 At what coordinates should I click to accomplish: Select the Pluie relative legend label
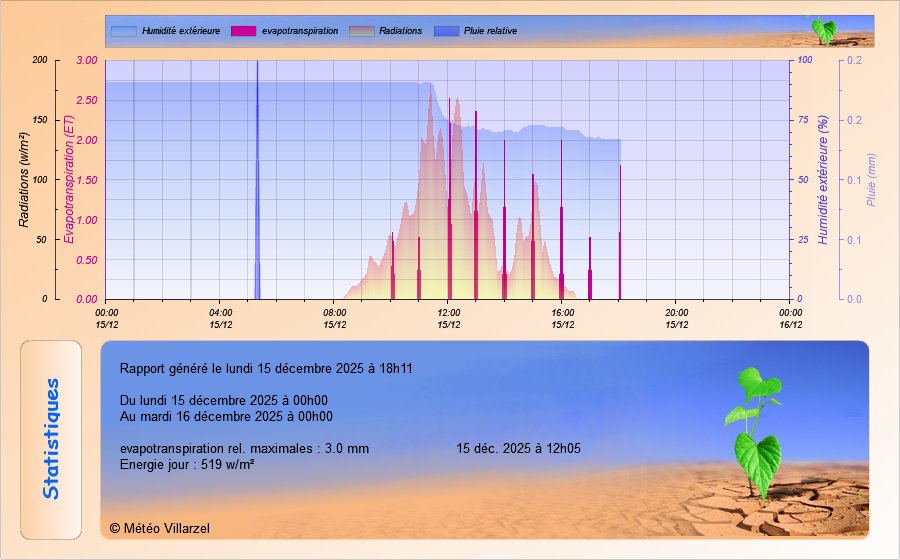(x=491, y=31)
